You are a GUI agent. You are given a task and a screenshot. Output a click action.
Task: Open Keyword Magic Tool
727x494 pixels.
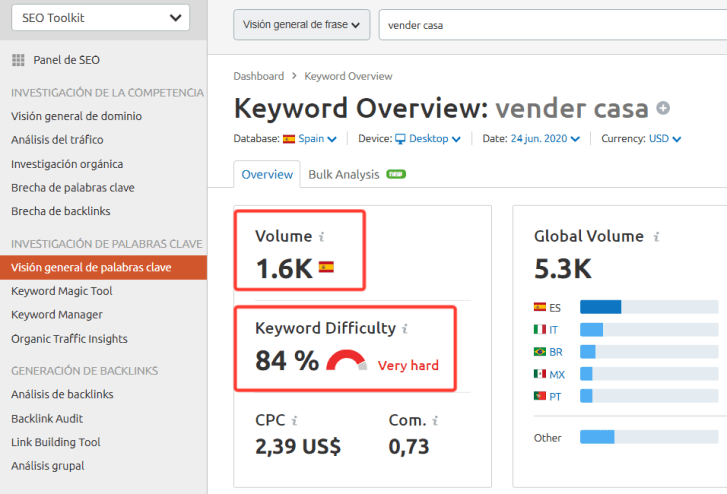coord(62,291)
